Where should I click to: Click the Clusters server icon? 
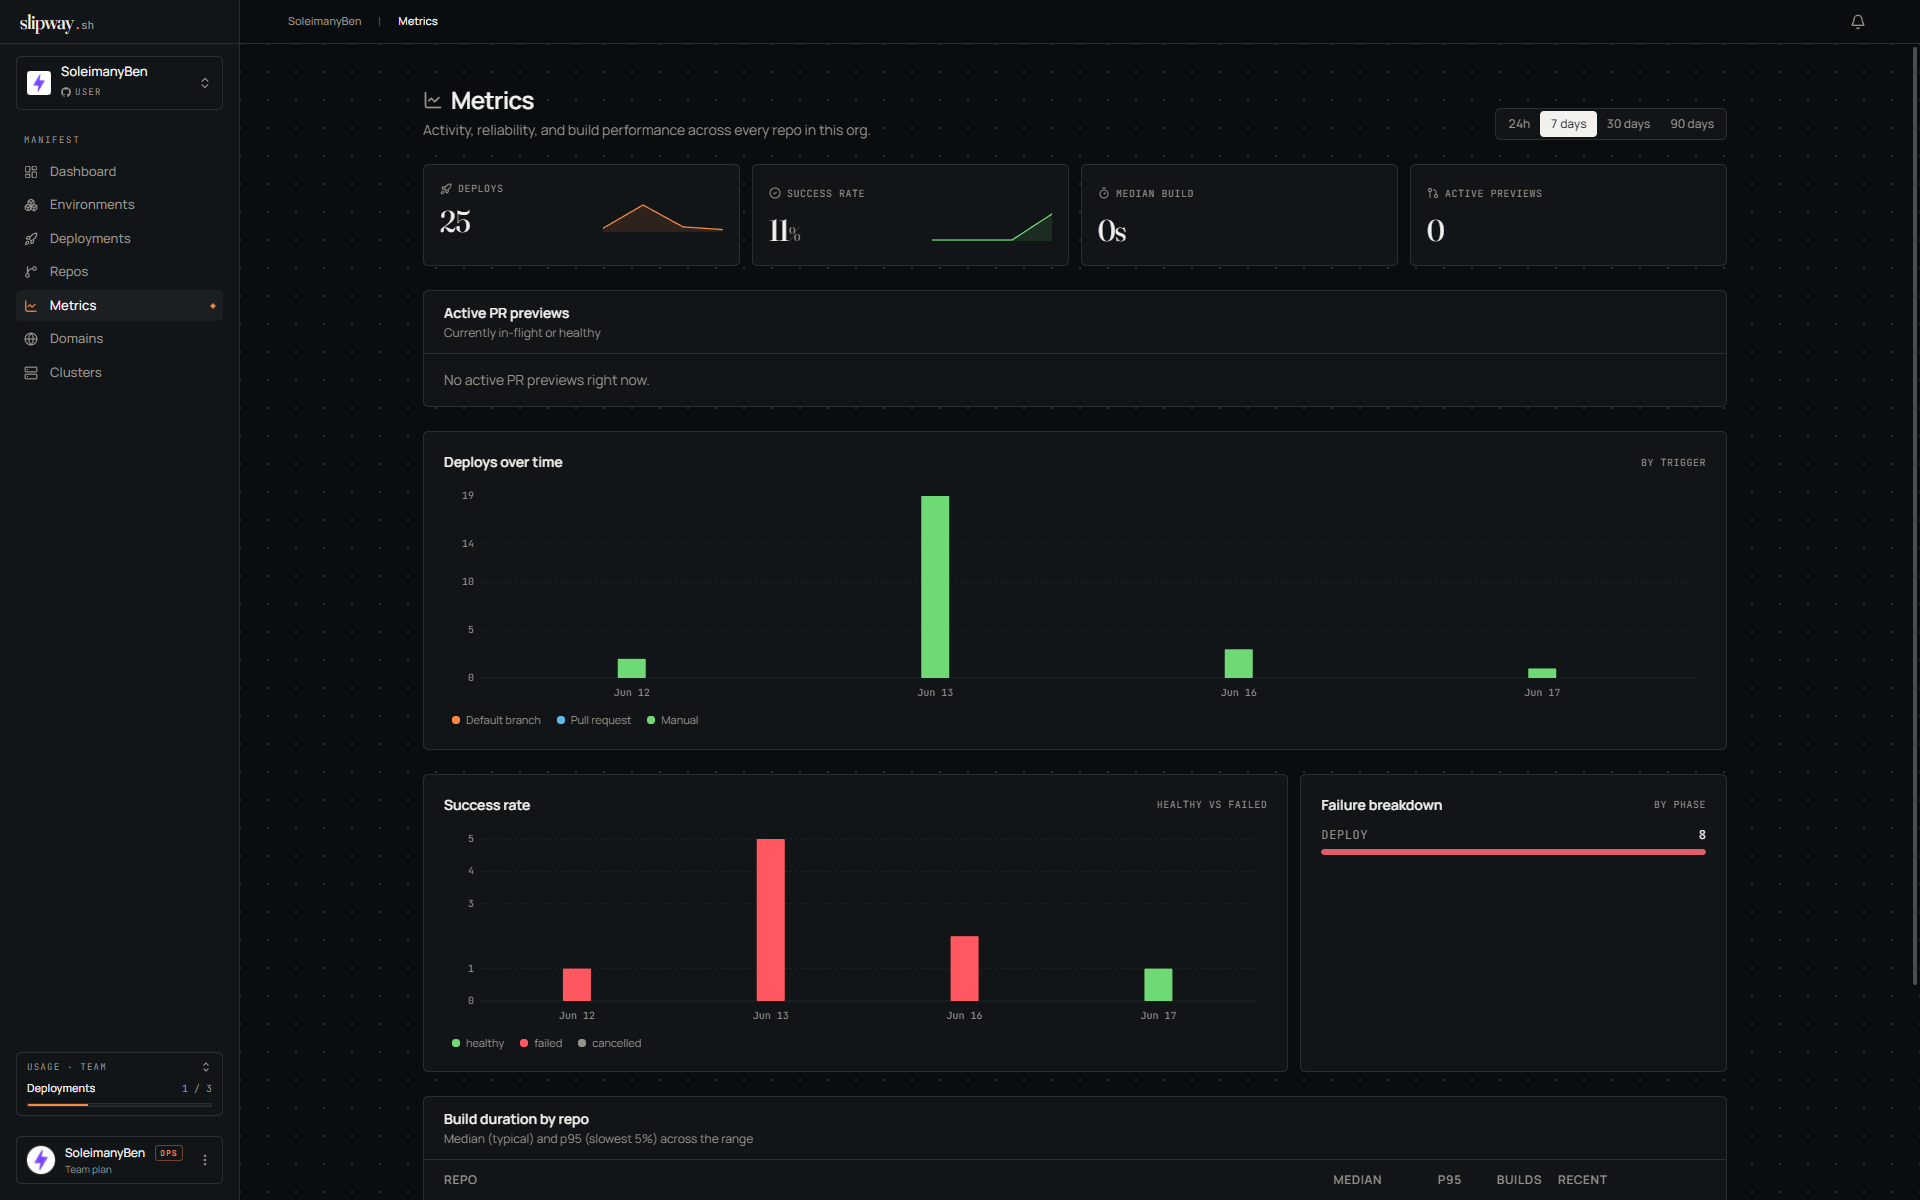31,373
